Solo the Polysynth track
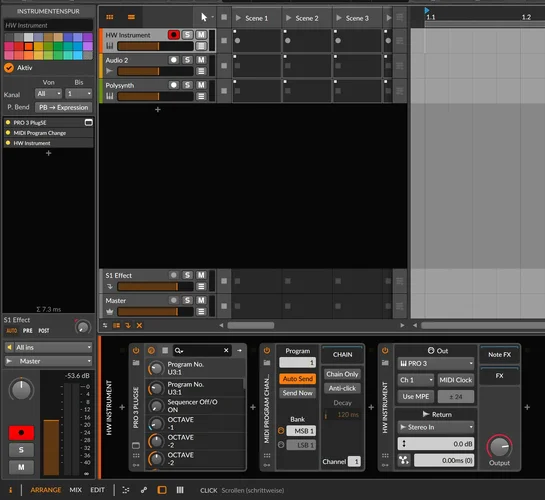Viewport: 545px width, 500px height. tap(187, 85)
